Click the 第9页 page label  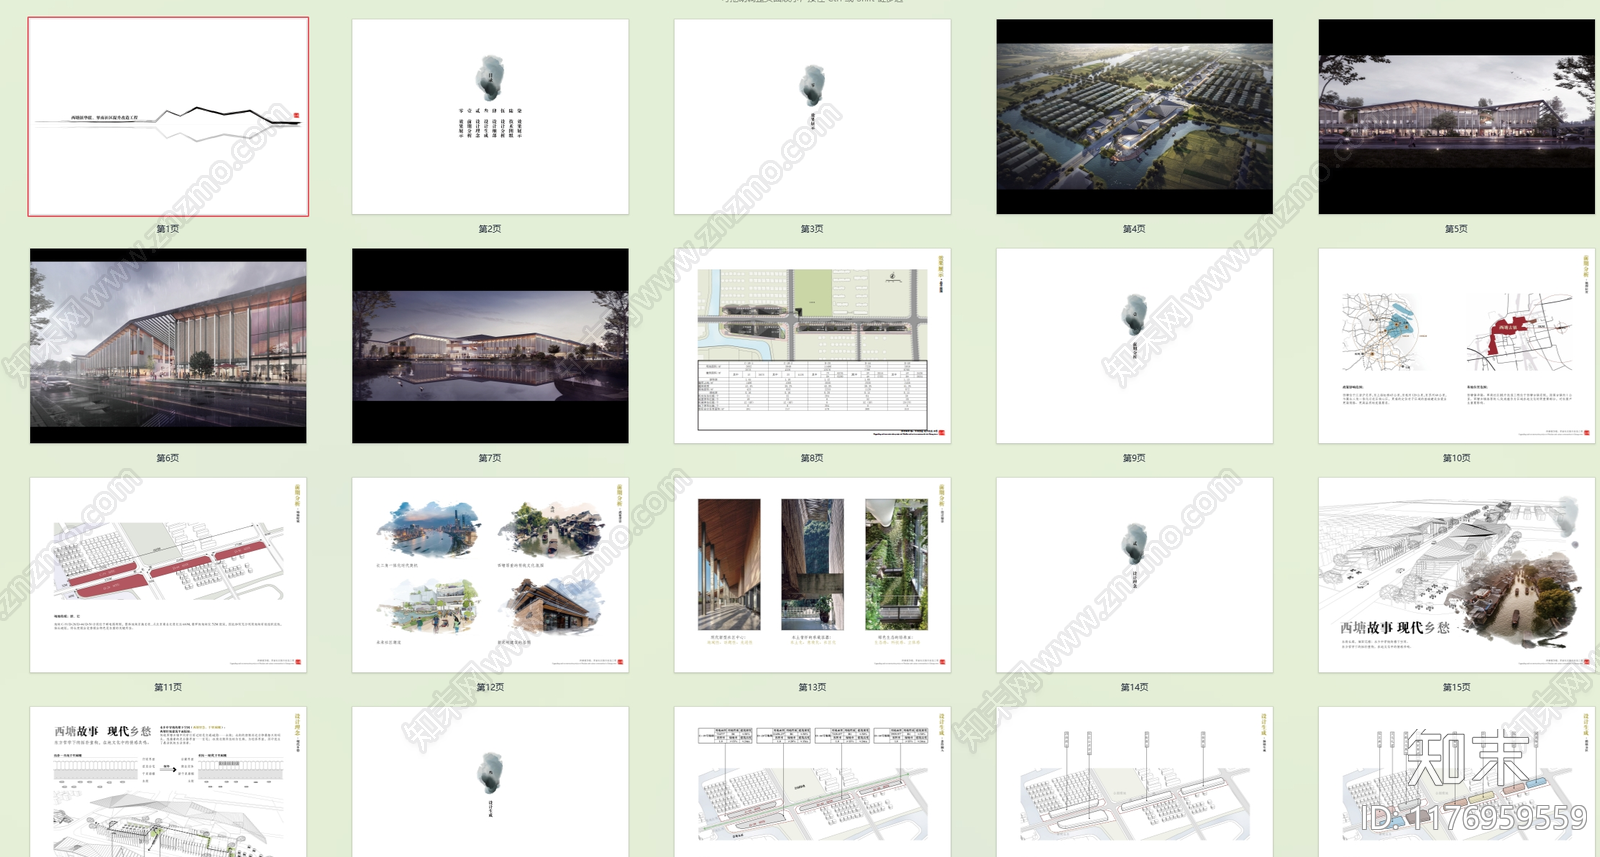click(1134, 458)
